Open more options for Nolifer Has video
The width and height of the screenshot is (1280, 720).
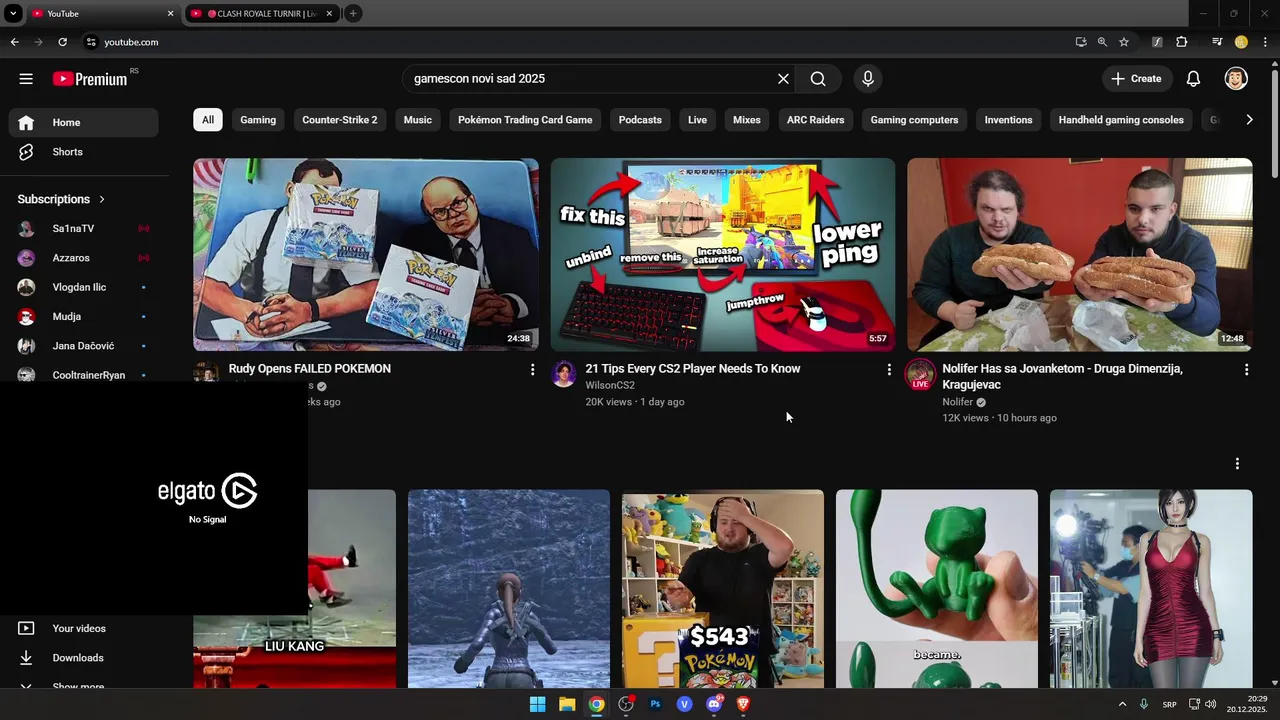pos(1246,370)
